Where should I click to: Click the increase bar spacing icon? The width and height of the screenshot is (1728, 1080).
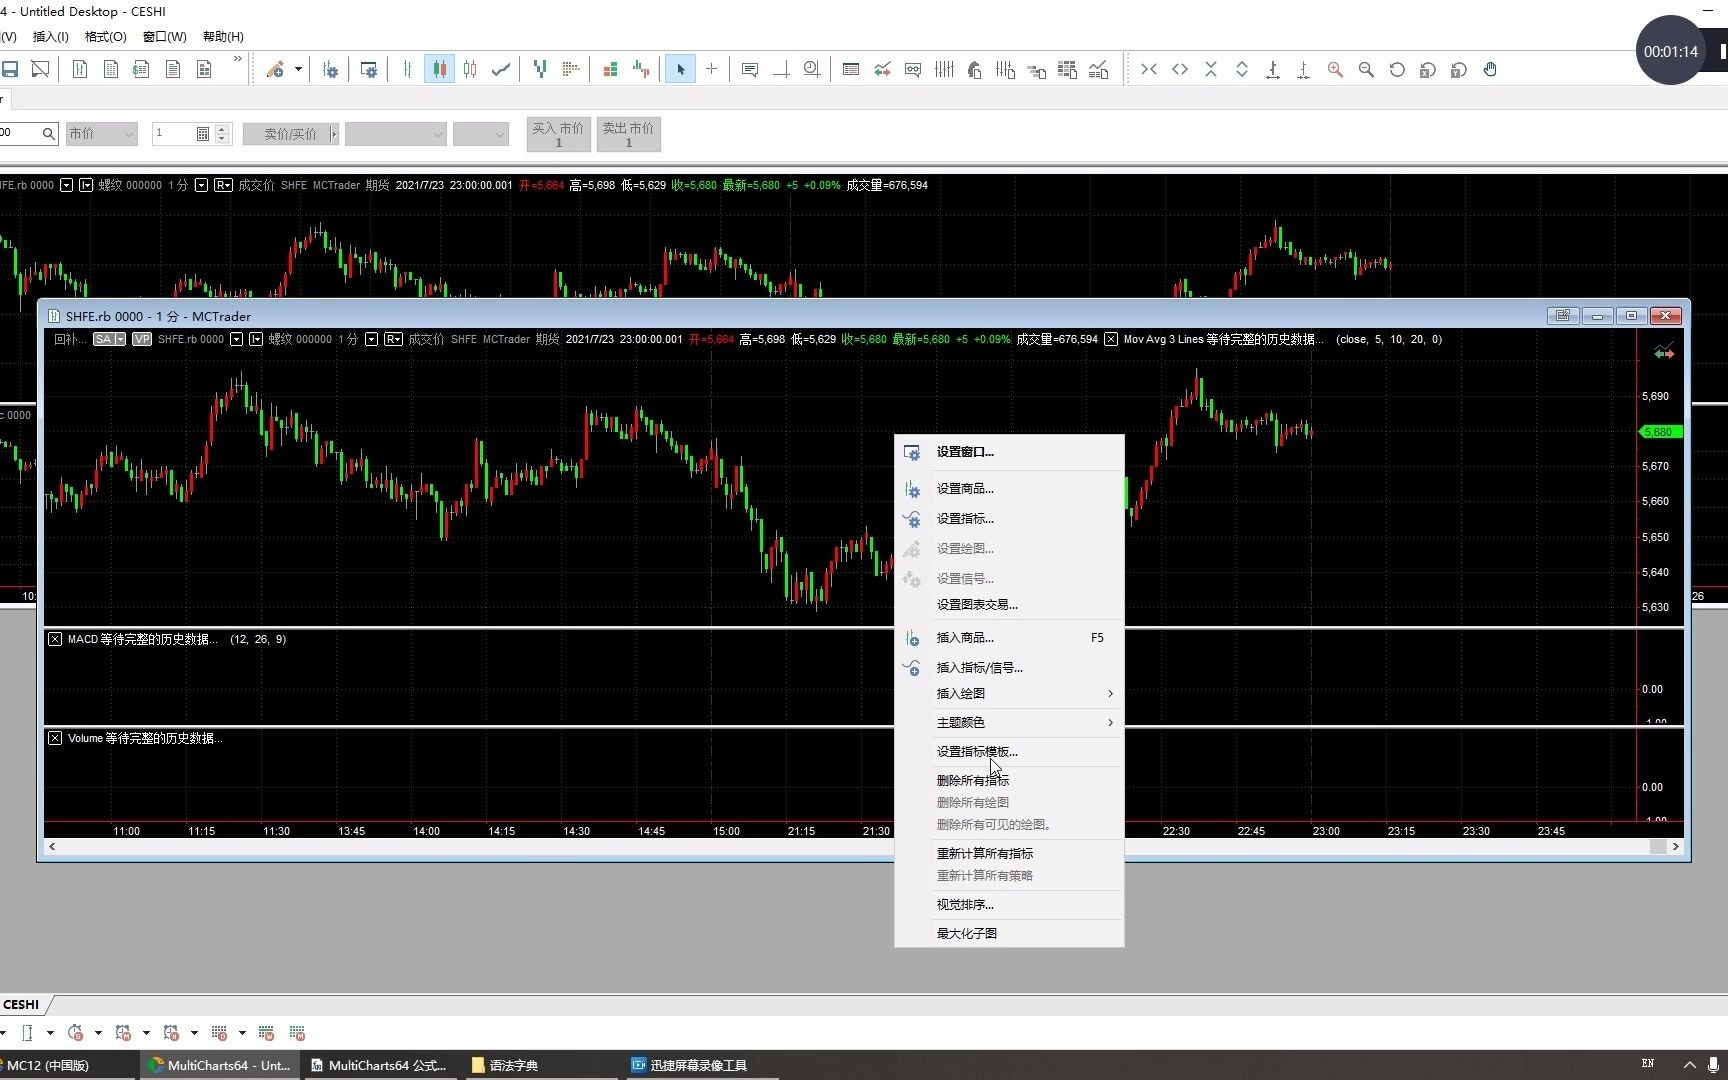(x=1180, y=70)
